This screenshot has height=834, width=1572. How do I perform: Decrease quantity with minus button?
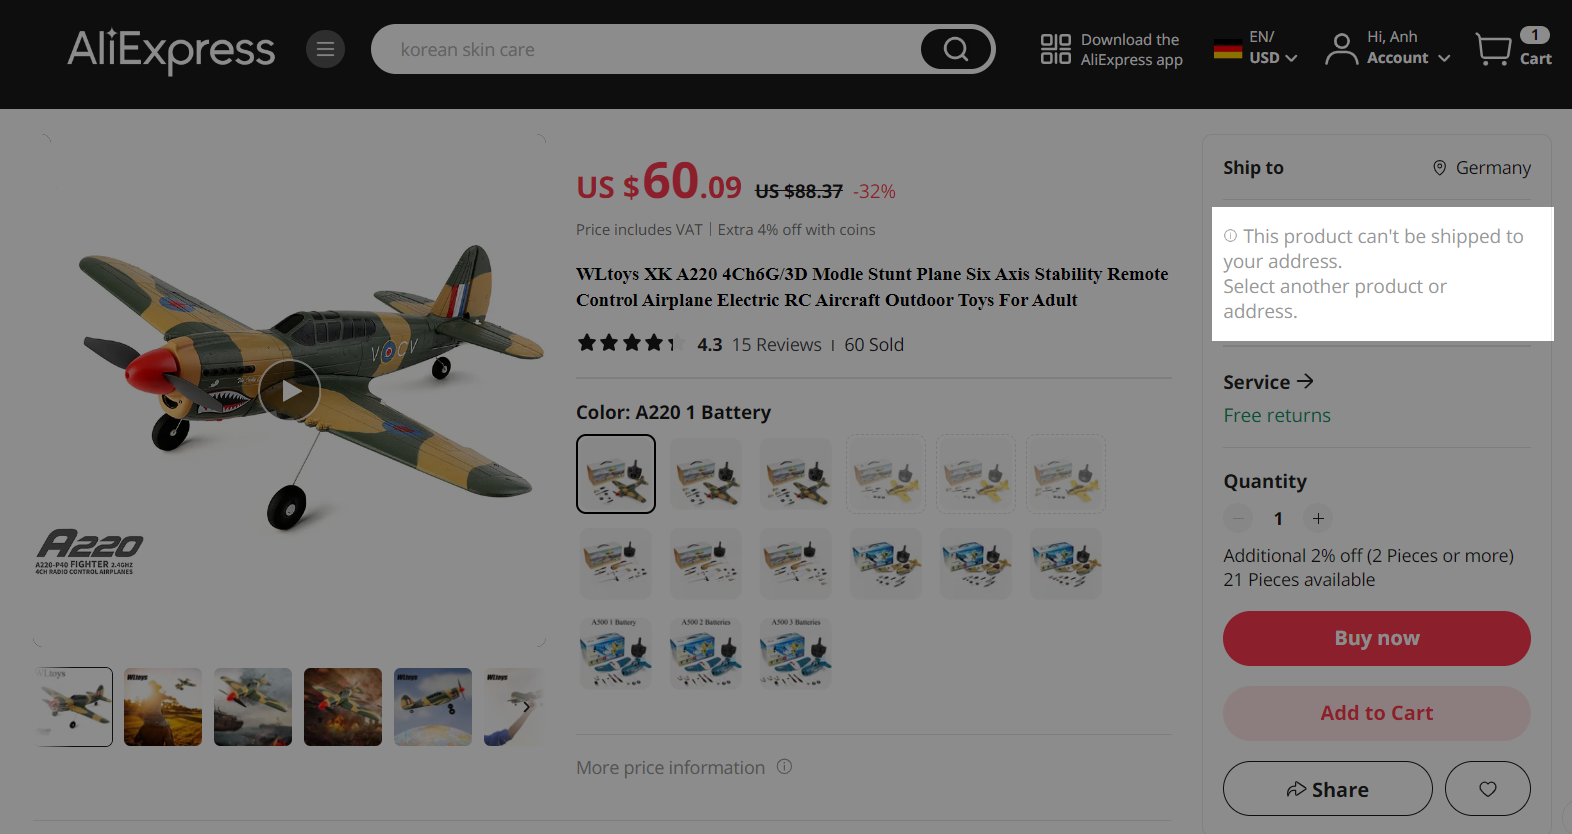coord(1238,518)
